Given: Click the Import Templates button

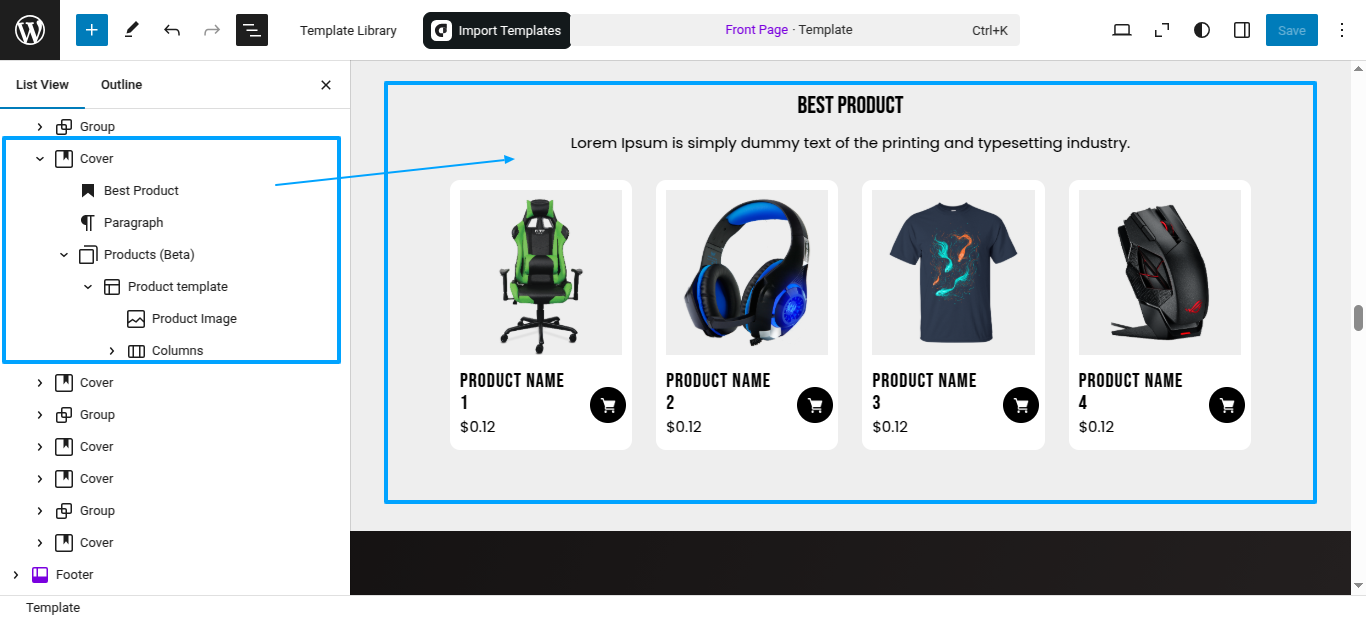Looking at the screenshot, I should tap(497, 30).
